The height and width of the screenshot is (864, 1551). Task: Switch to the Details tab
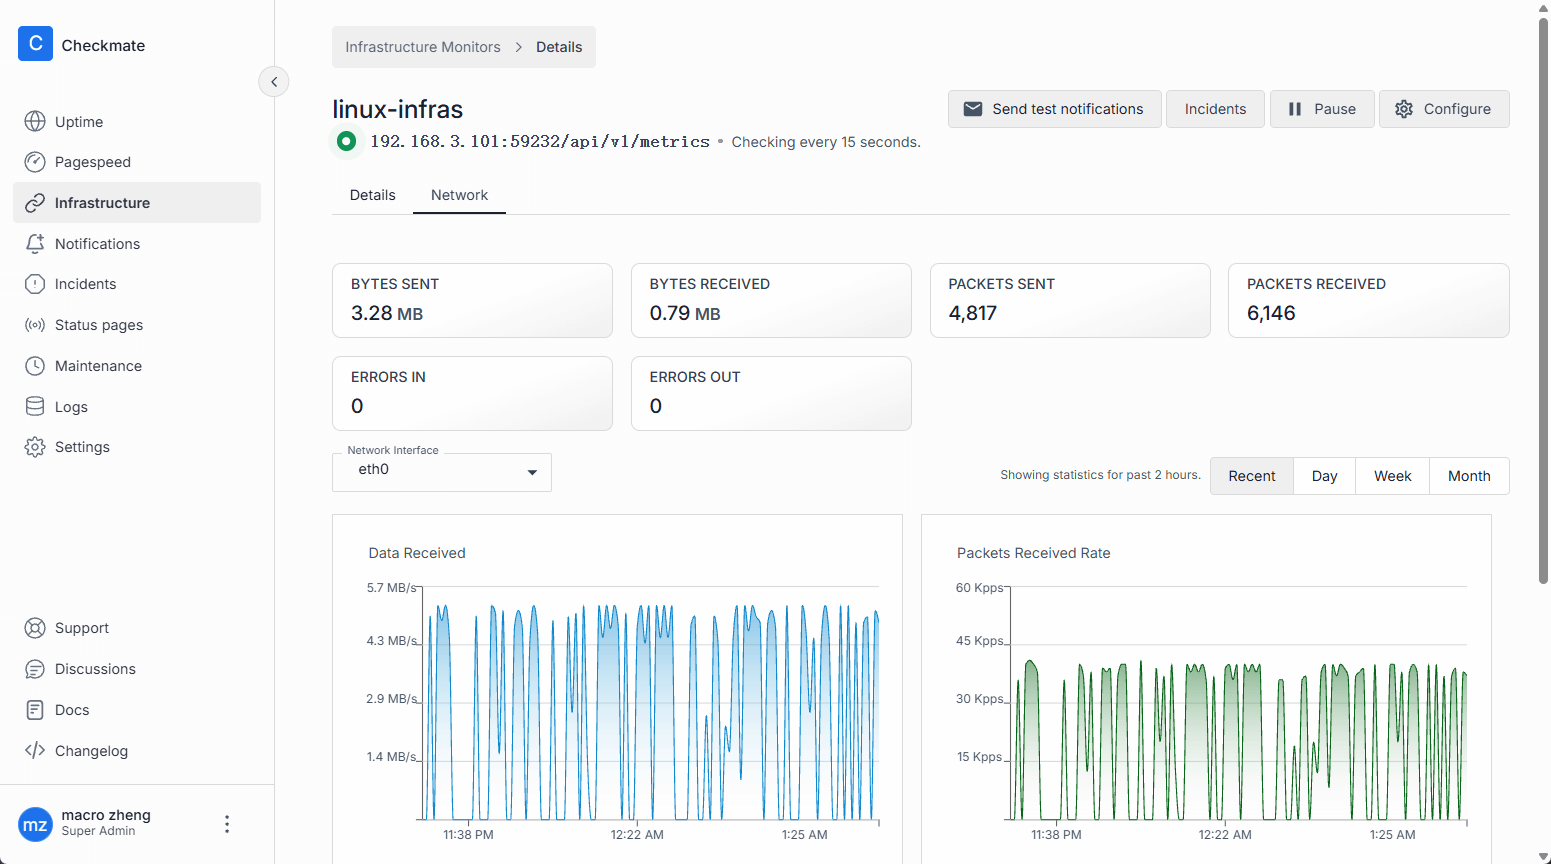(x=372, y=195)
